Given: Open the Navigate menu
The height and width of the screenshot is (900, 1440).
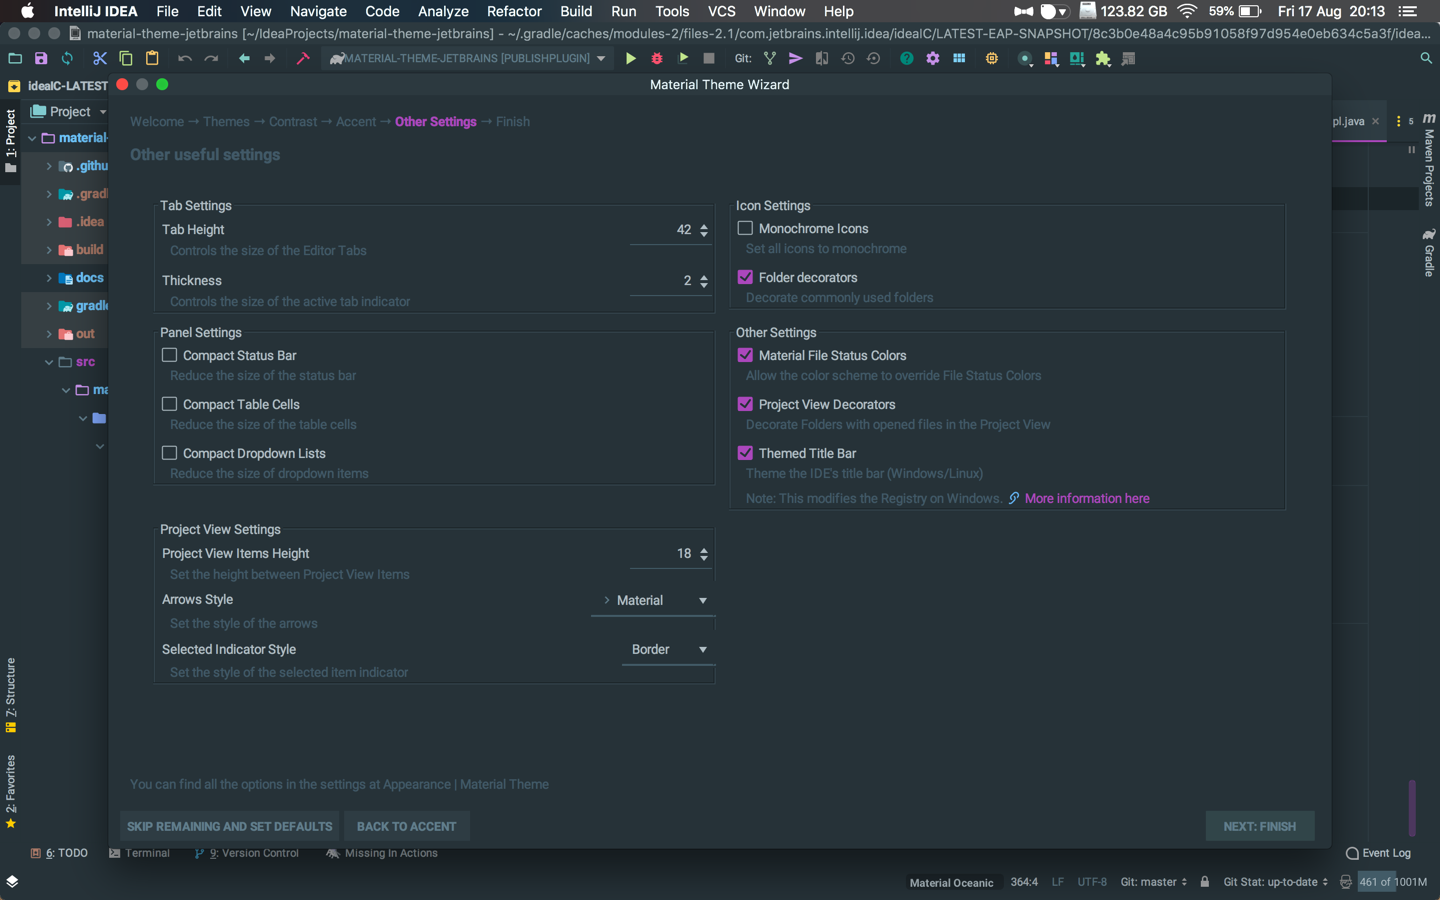Looking at the screenshot, I should click(x=318, y=11).
